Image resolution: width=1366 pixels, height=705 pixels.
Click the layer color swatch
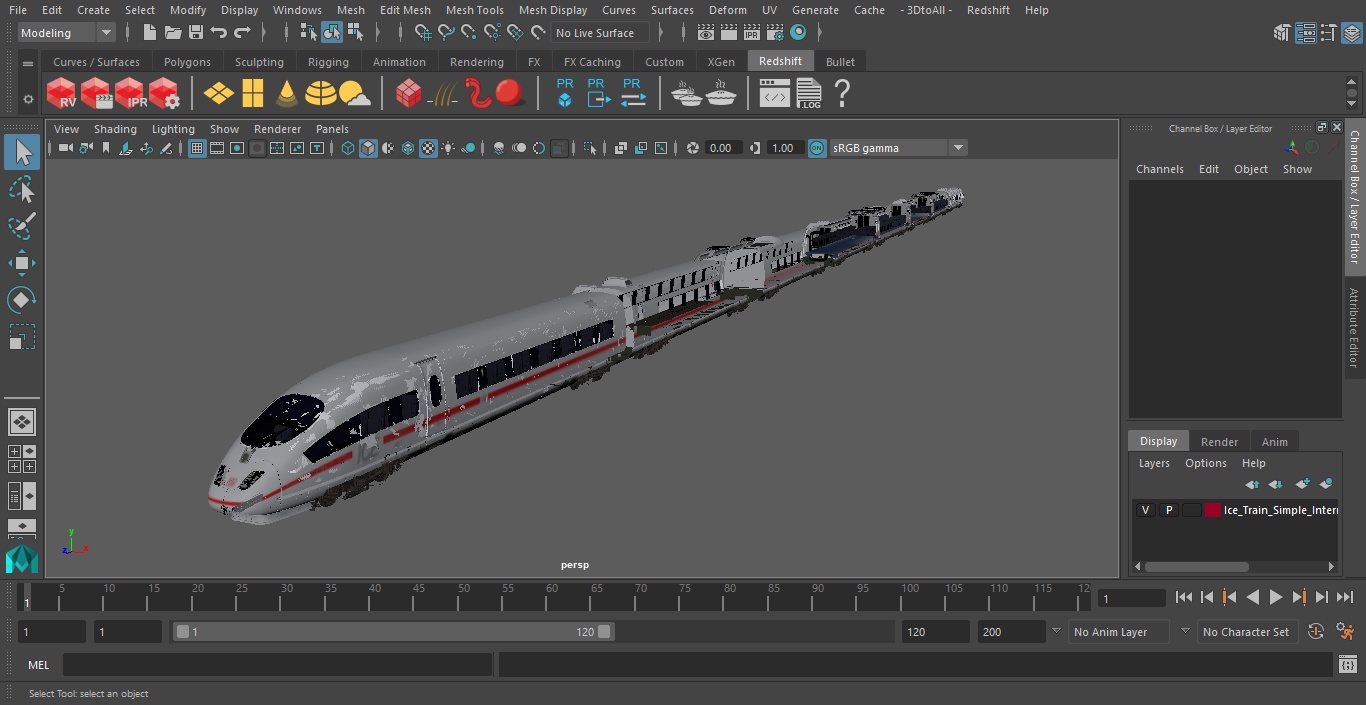tap(1213, 510)
